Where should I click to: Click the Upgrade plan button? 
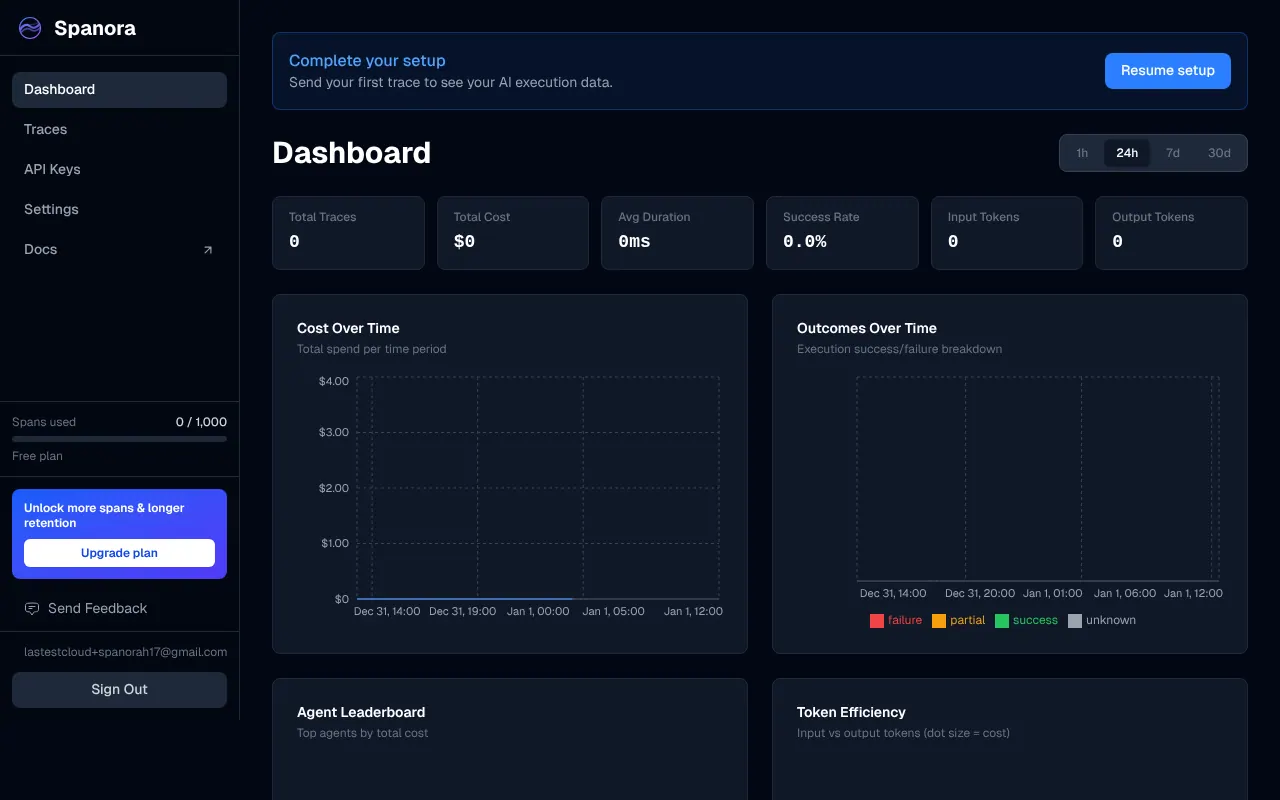[x=119, y=553]
